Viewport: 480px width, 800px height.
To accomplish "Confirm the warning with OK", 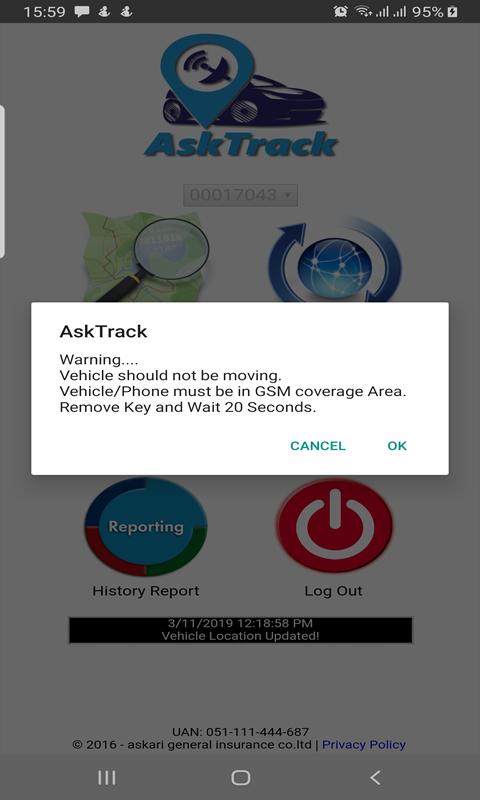I will point(397,446).
